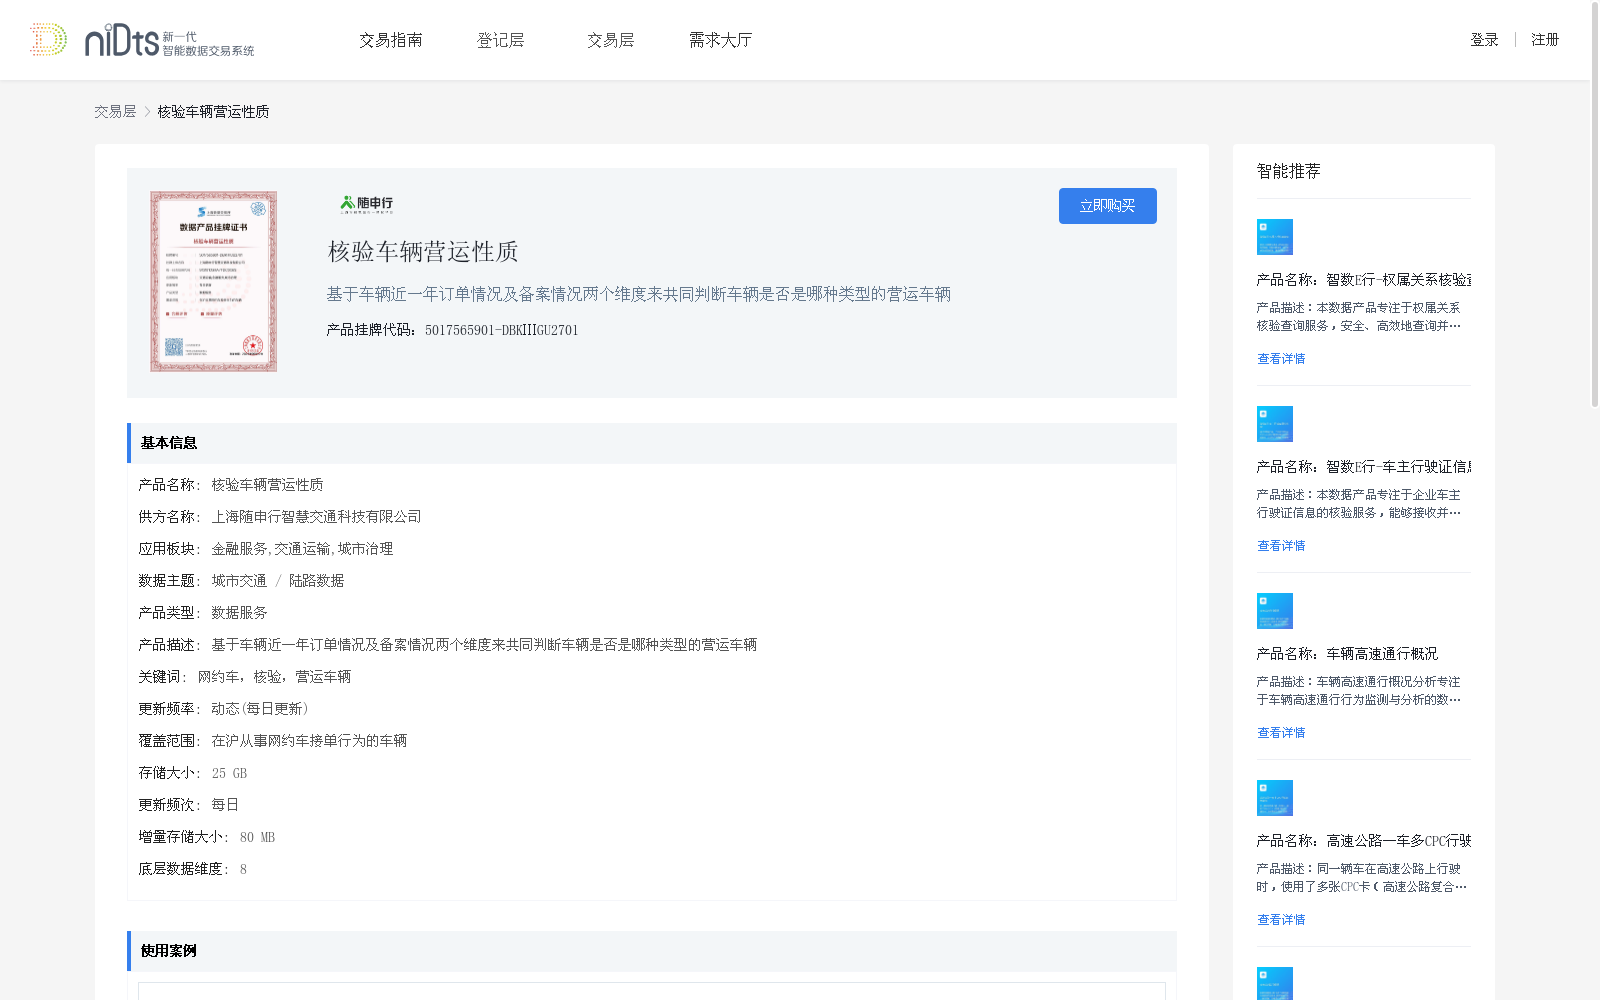
Task: Open the 交易指南 menu item
Action: (x=391, y=40)
